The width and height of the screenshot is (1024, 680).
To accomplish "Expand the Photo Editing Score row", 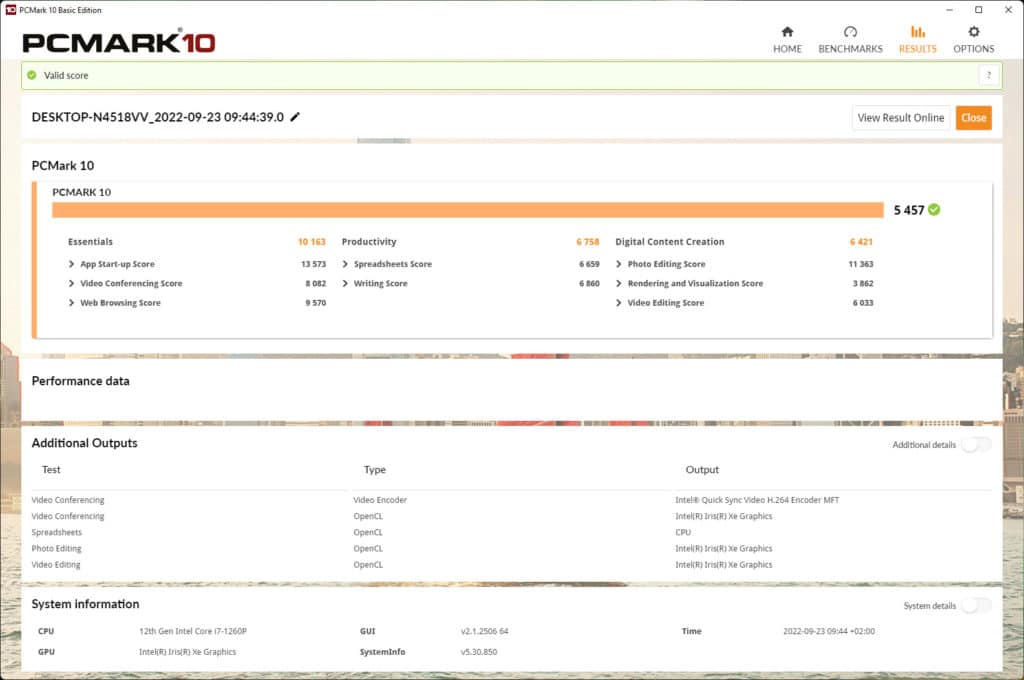I will (x=618, y=264).
